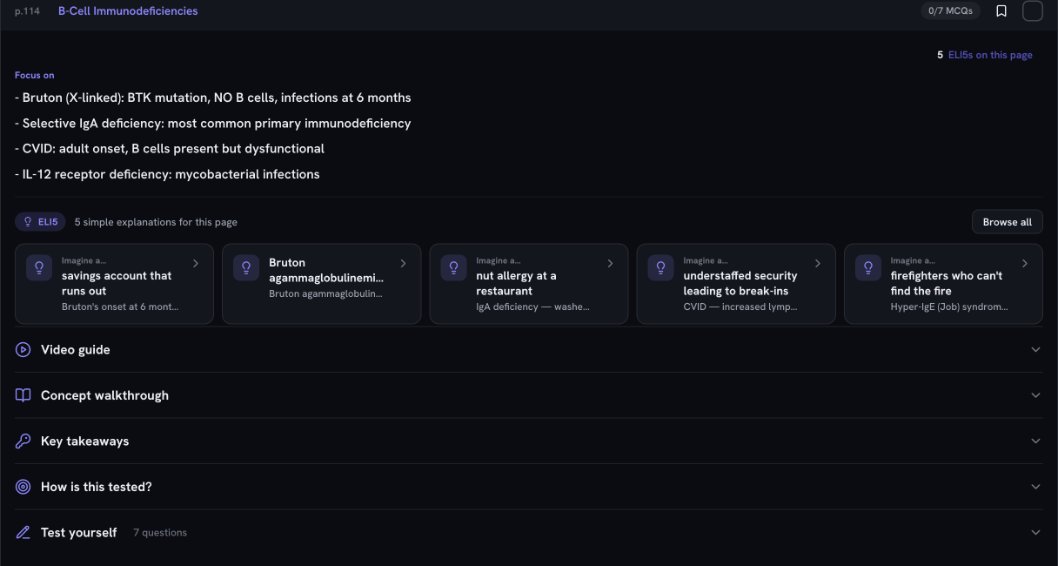Click the Video guide play icon

pos(23,349)
